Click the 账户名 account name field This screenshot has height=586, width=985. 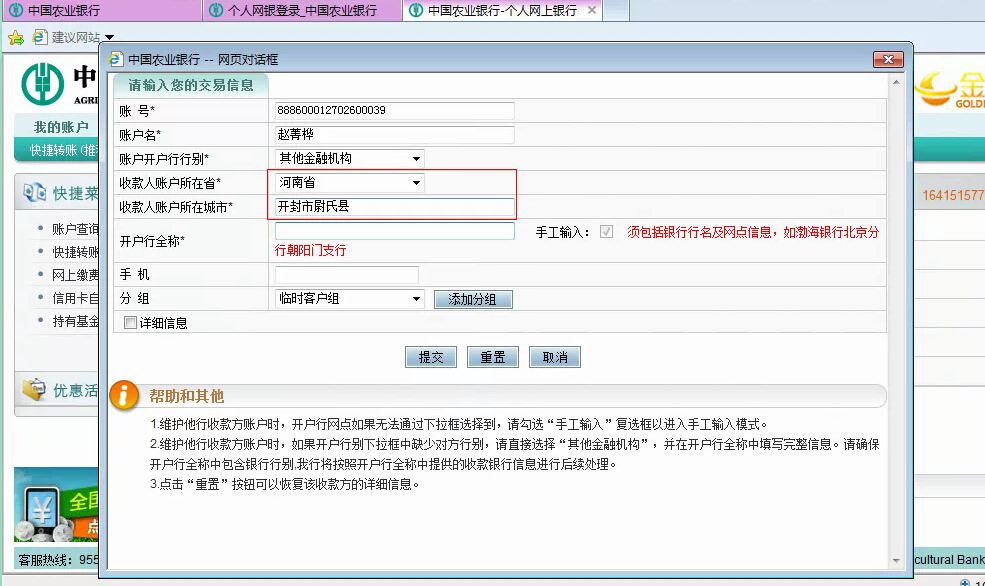(x=395, y=134)
